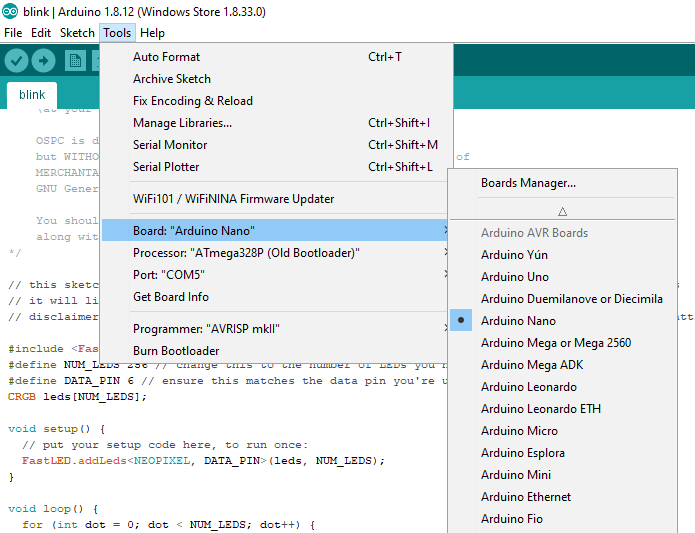Select Arduino Yún board
Viewport: 695px width, 533px height.
563,255
